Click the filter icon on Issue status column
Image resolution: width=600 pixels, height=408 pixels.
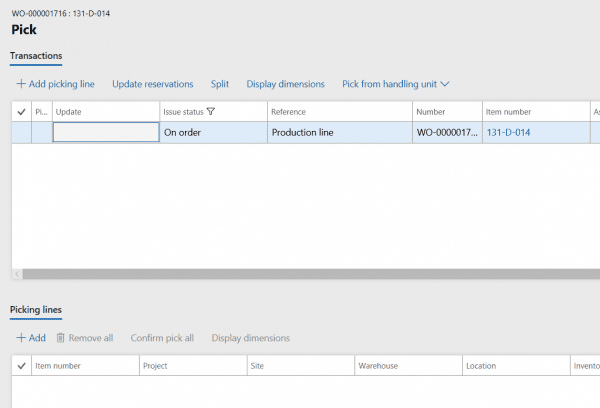[x=211, y=112]
